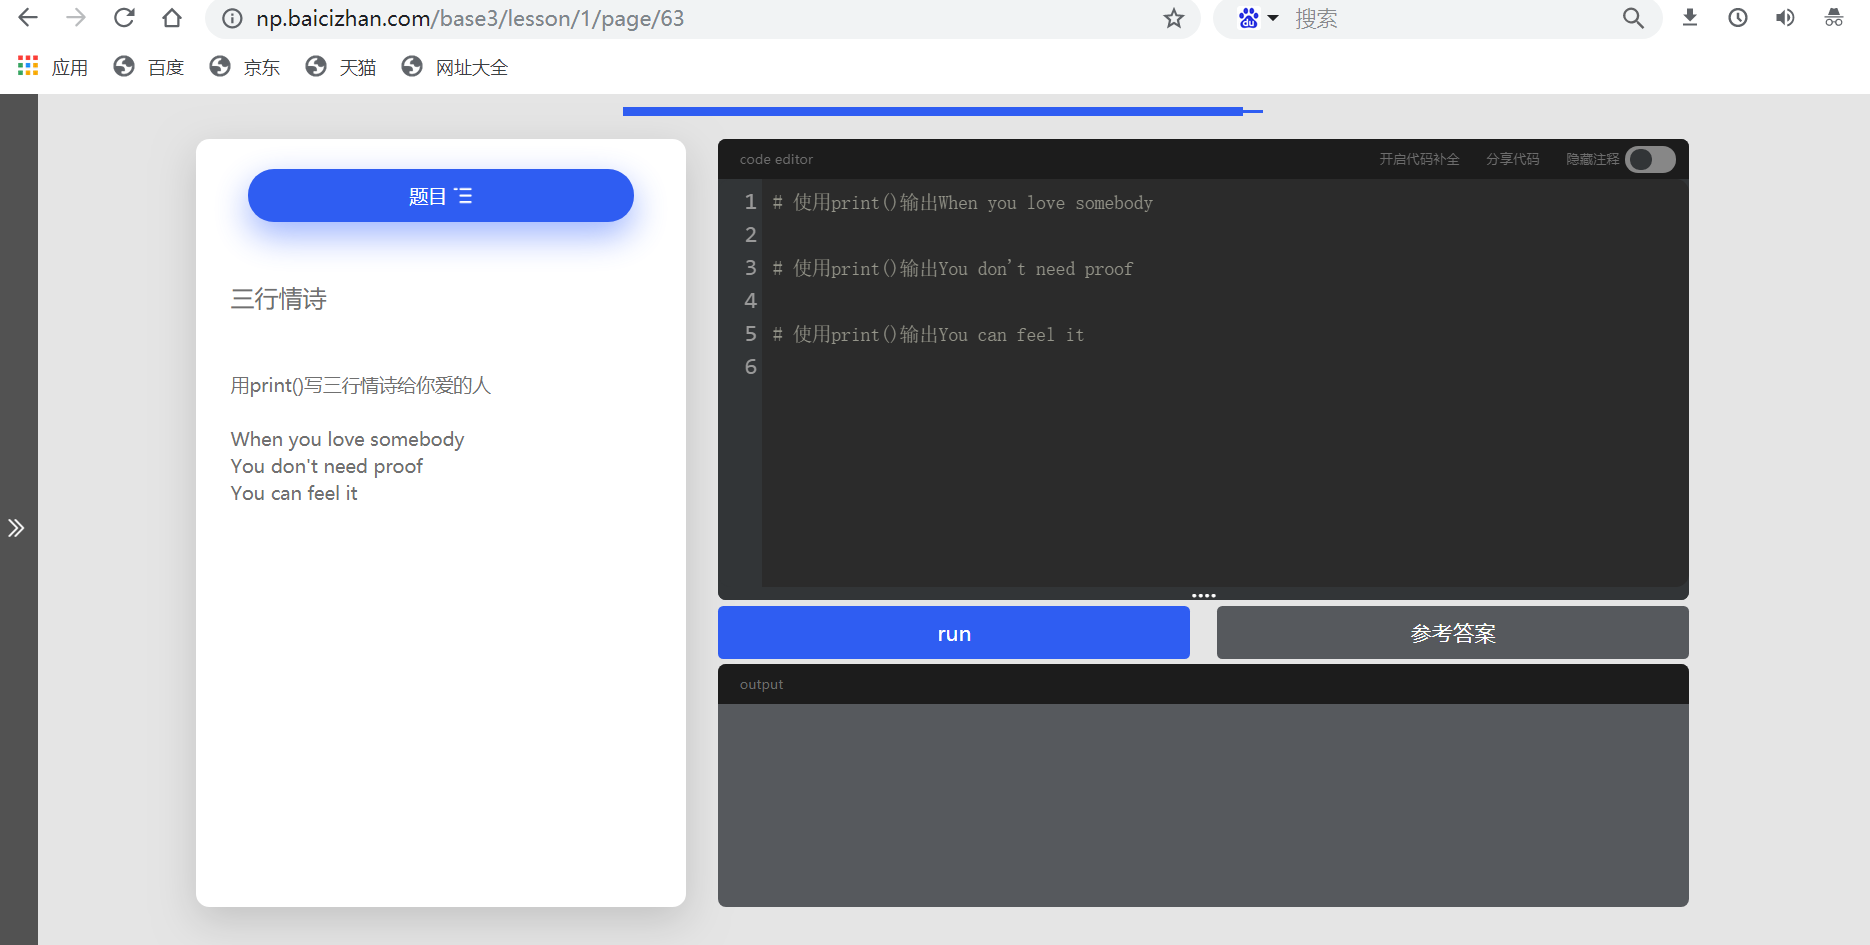Enable 开启代码补全 code completion

tap(1419, 160)
